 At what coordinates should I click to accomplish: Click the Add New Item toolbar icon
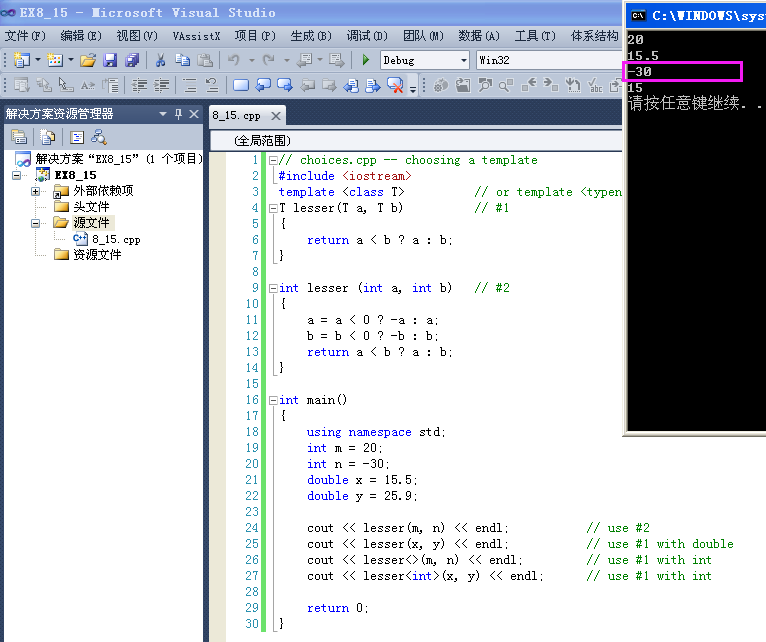pyautogui.click(x=55, y=60)
